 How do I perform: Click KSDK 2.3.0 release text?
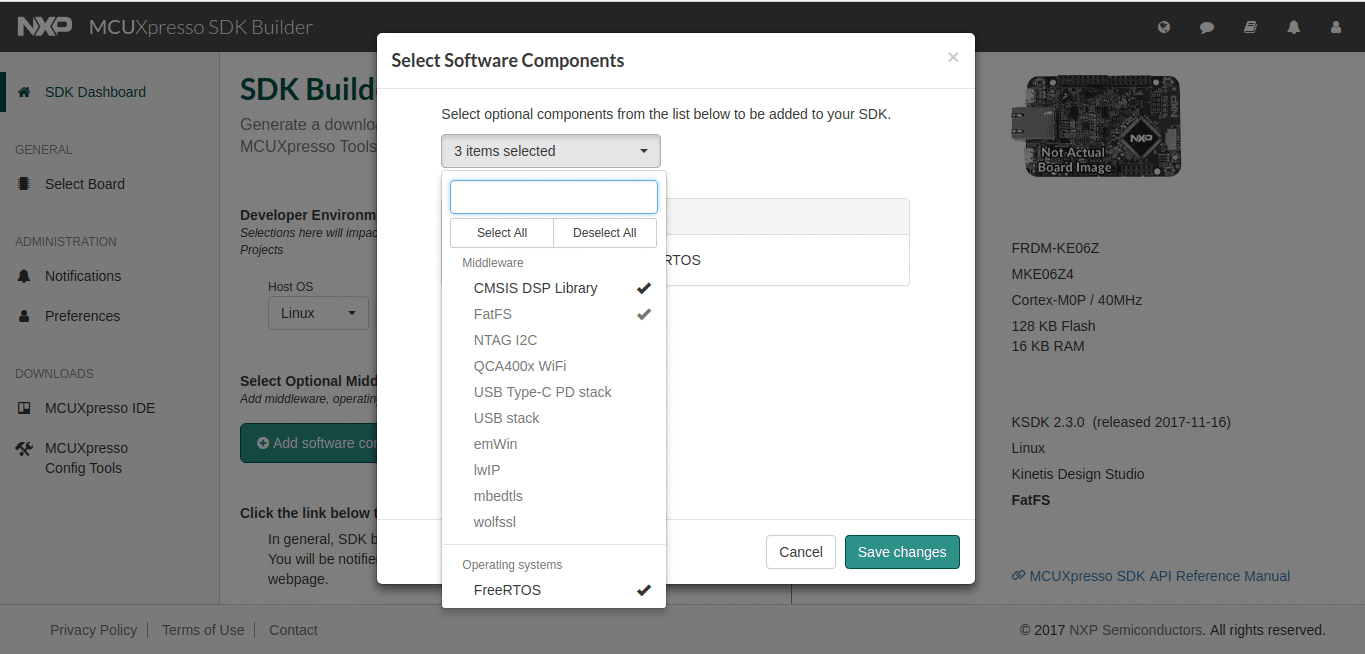coord(1121,422)
